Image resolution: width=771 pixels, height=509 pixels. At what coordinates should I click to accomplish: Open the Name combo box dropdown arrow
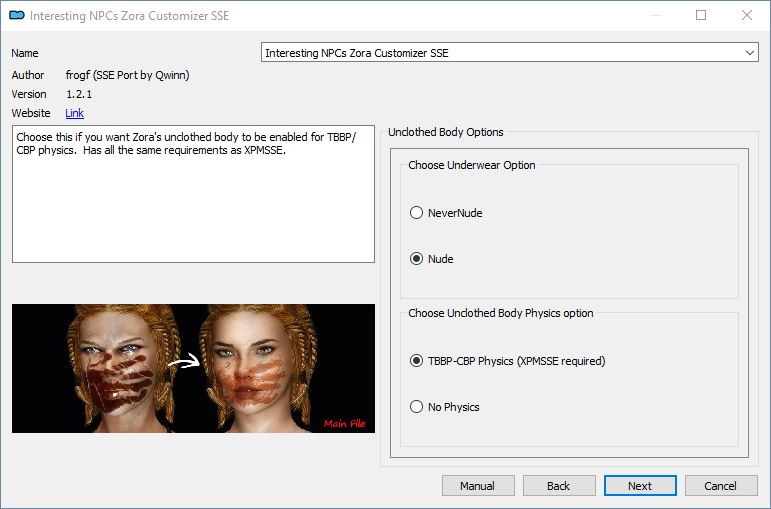[749, 53]
